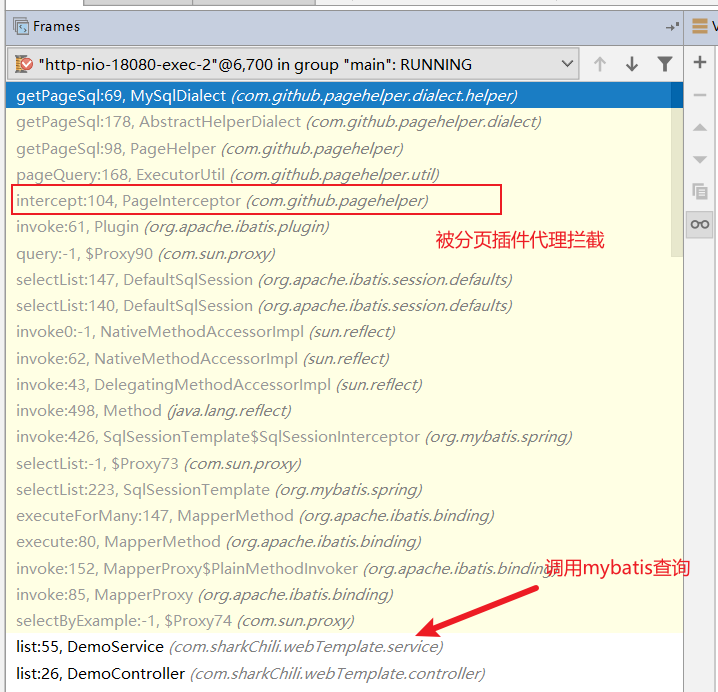Click the previous frame up arrow

[600, 64]
